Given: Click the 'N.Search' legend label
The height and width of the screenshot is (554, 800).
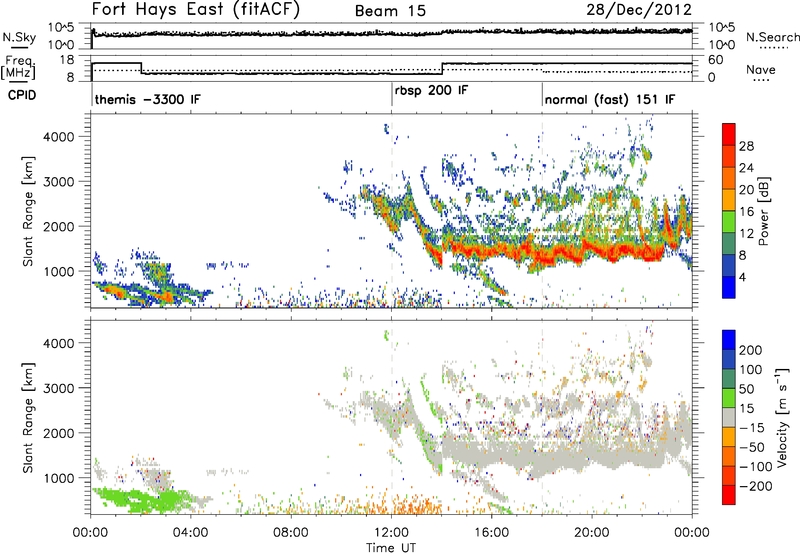Looking at the screenshot, I should coord(772,37).
